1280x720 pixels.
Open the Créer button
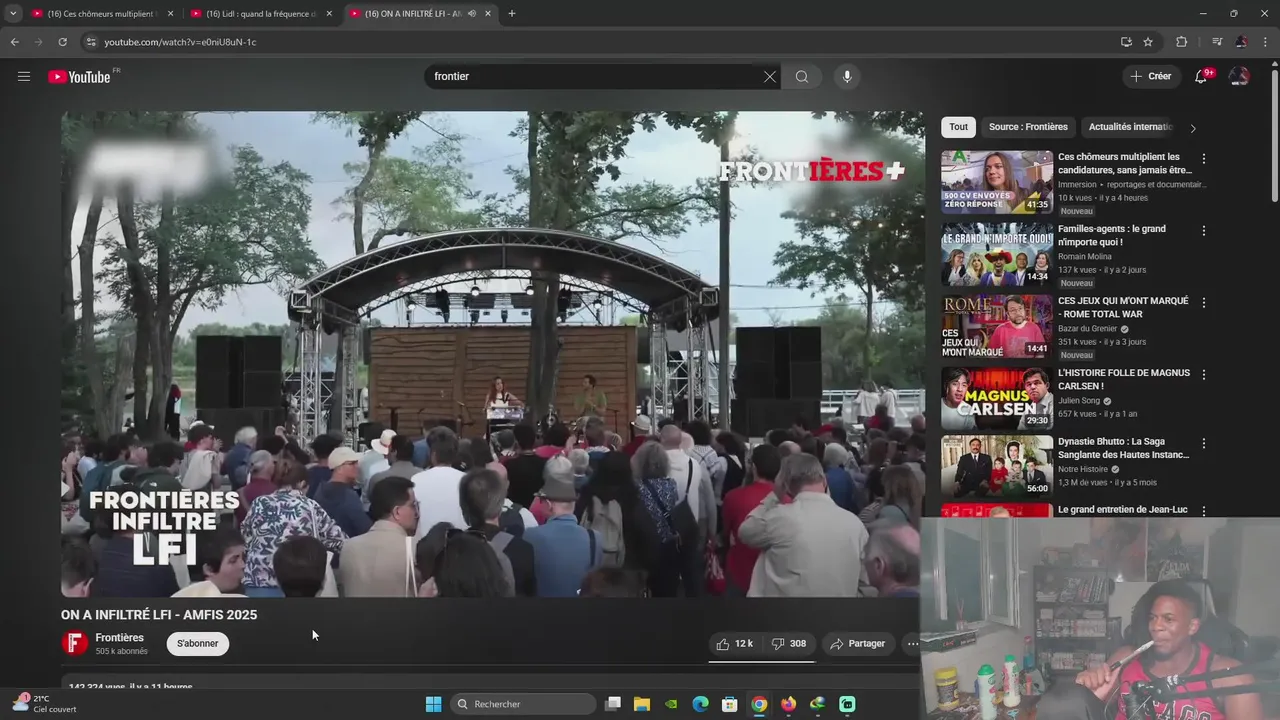1150,76
